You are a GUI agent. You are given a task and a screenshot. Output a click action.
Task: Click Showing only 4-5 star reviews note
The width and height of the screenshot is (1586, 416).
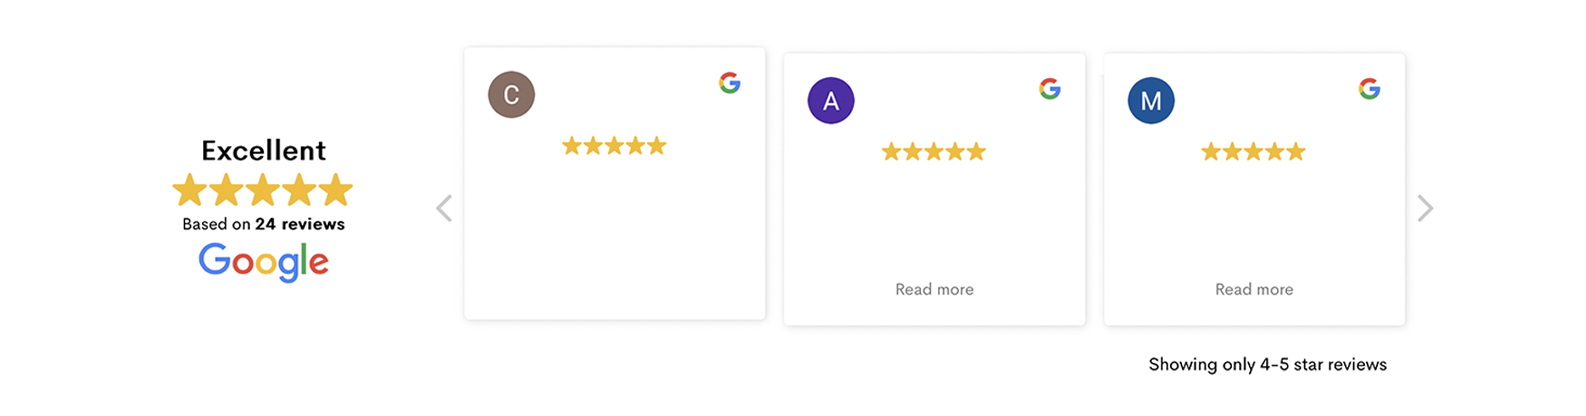[x=1268, y=364]
